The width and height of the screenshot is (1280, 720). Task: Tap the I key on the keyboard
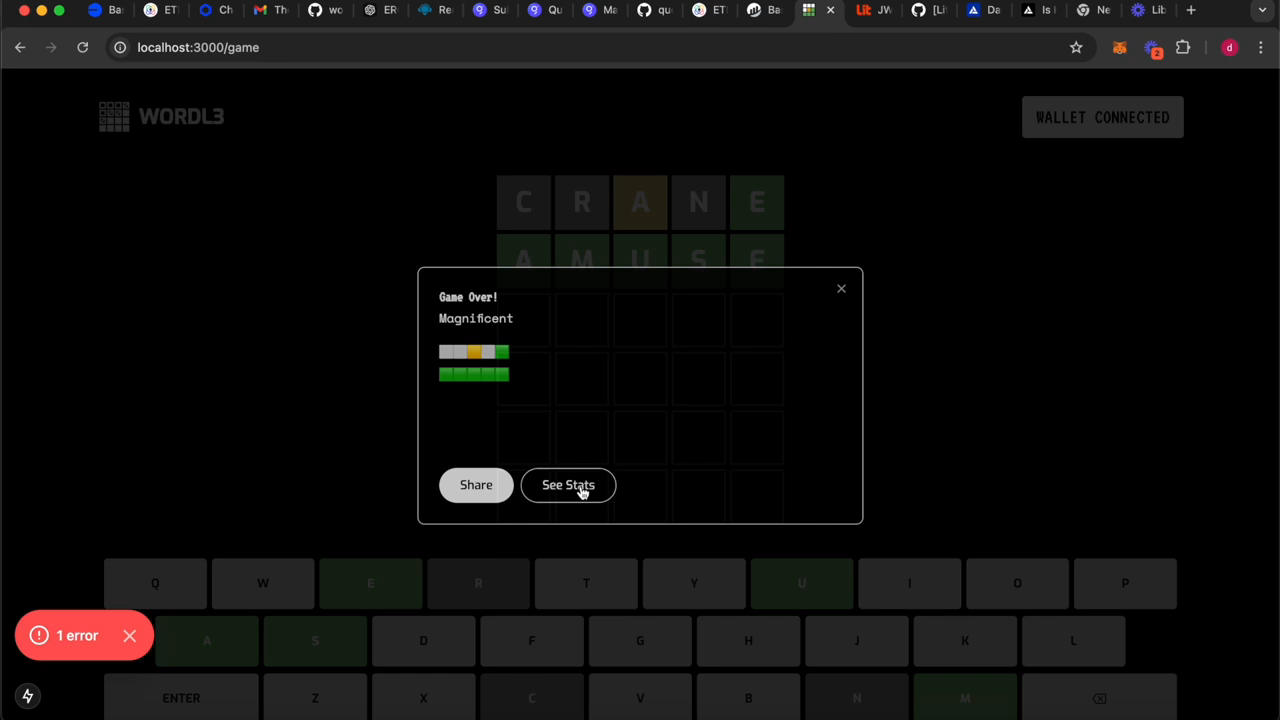(x=909, y=583)
